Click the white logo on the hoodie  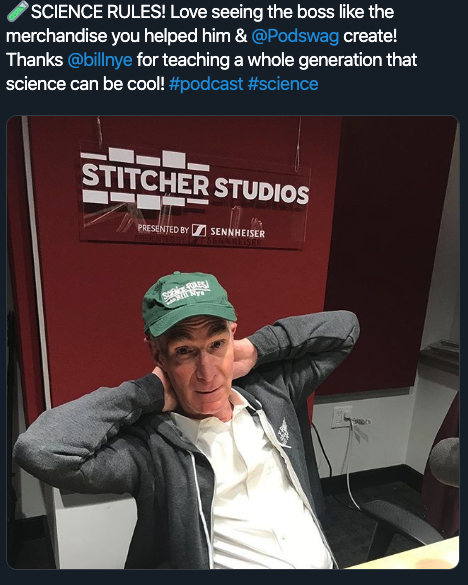(x=284, y=431)
